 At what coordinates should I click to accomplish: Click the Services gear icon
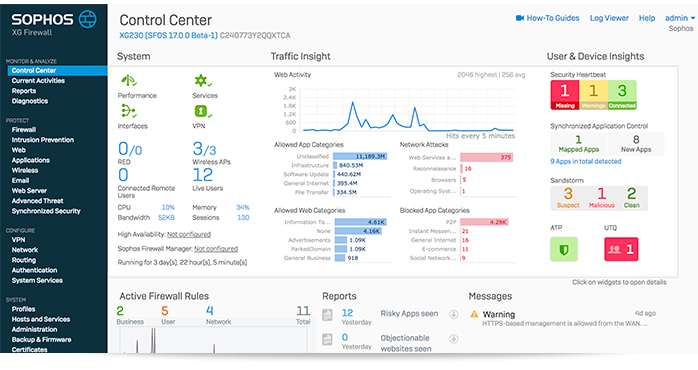click(x=203, y=81)
